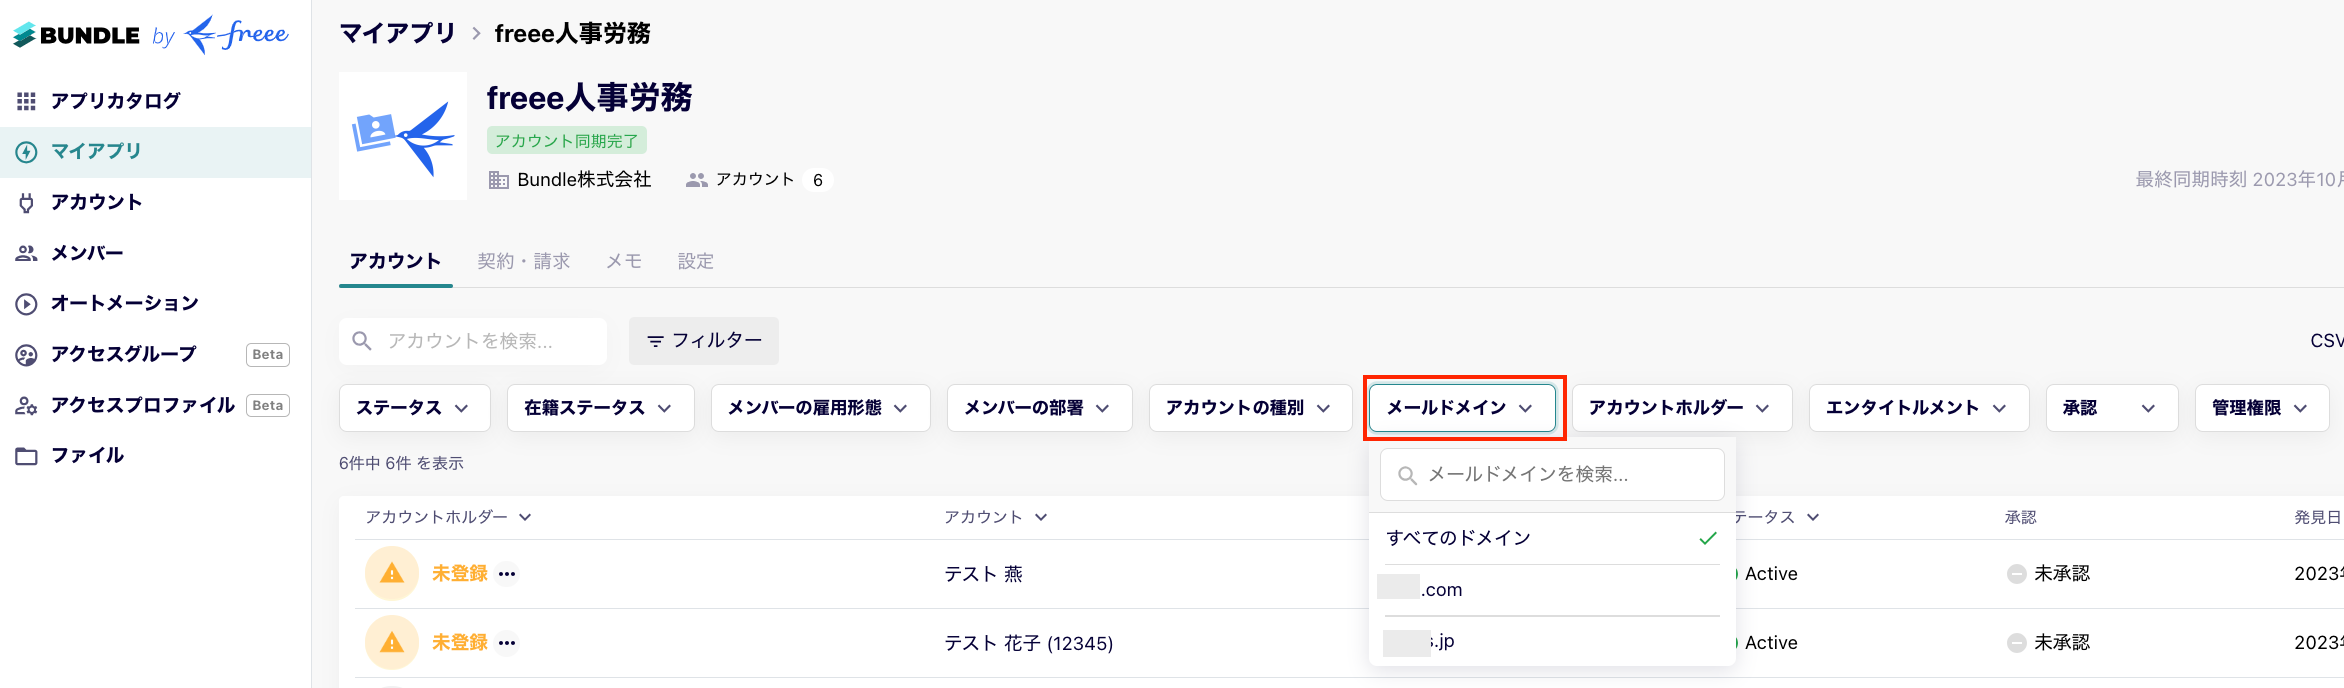
Task: Select the .com domain option
Action: (x=1552, y=590)
